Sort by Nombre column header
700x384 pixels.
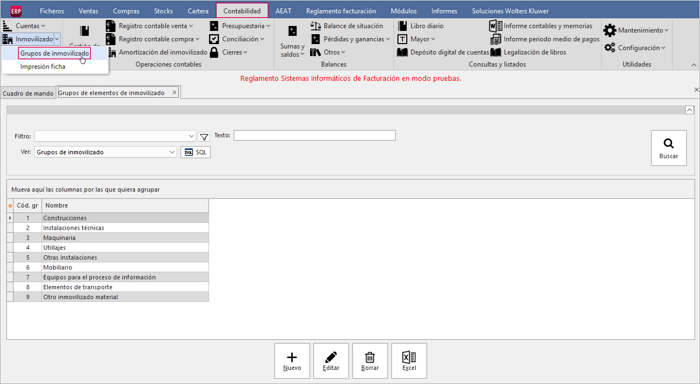pos(125,205)
